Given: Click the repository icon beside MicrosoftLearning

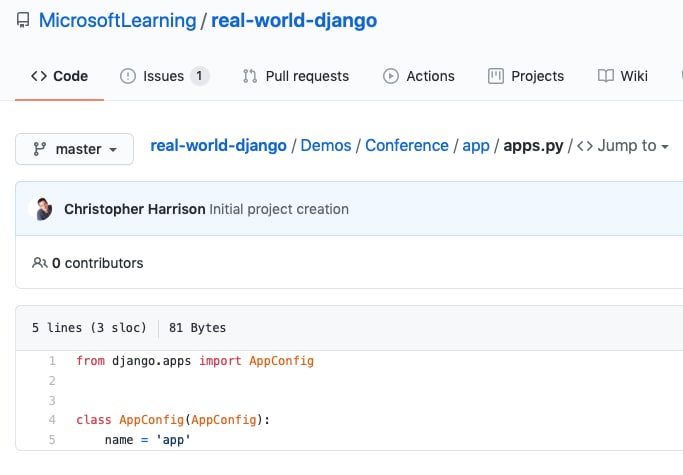Looking at the screenshot, I should 23,20.
